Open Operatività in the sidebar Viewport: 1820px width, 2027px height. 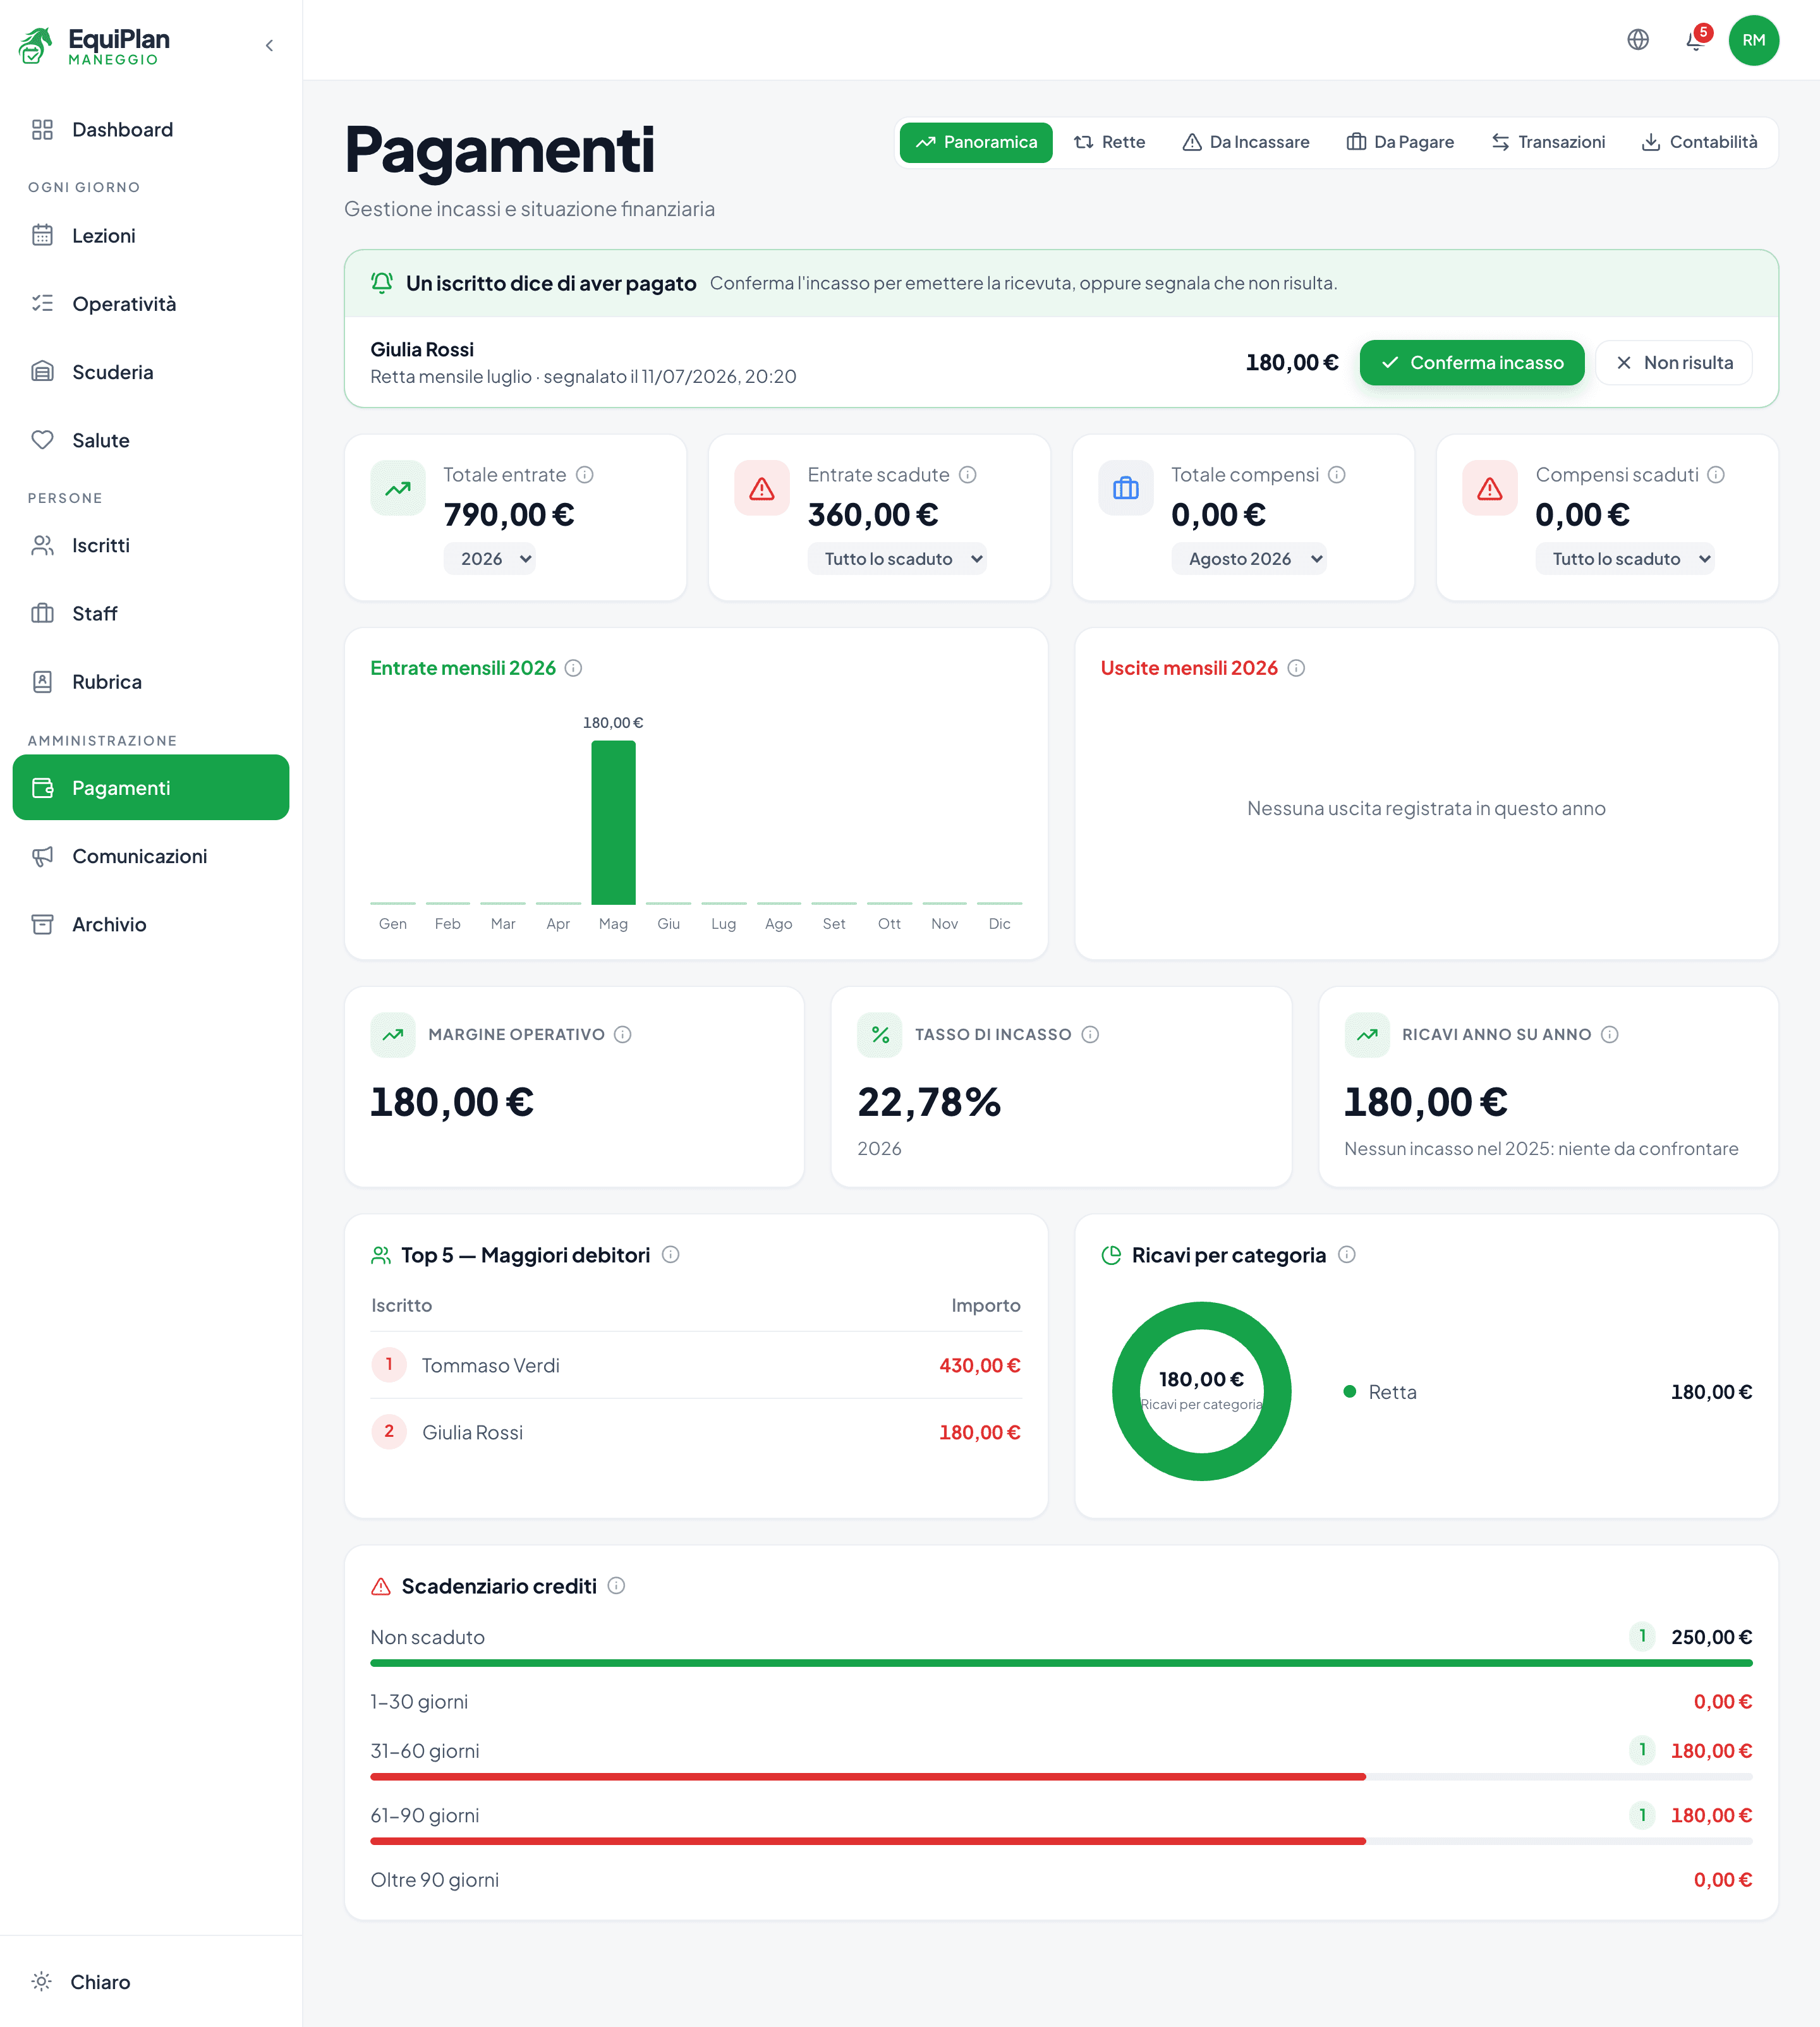tap(151, 304)
